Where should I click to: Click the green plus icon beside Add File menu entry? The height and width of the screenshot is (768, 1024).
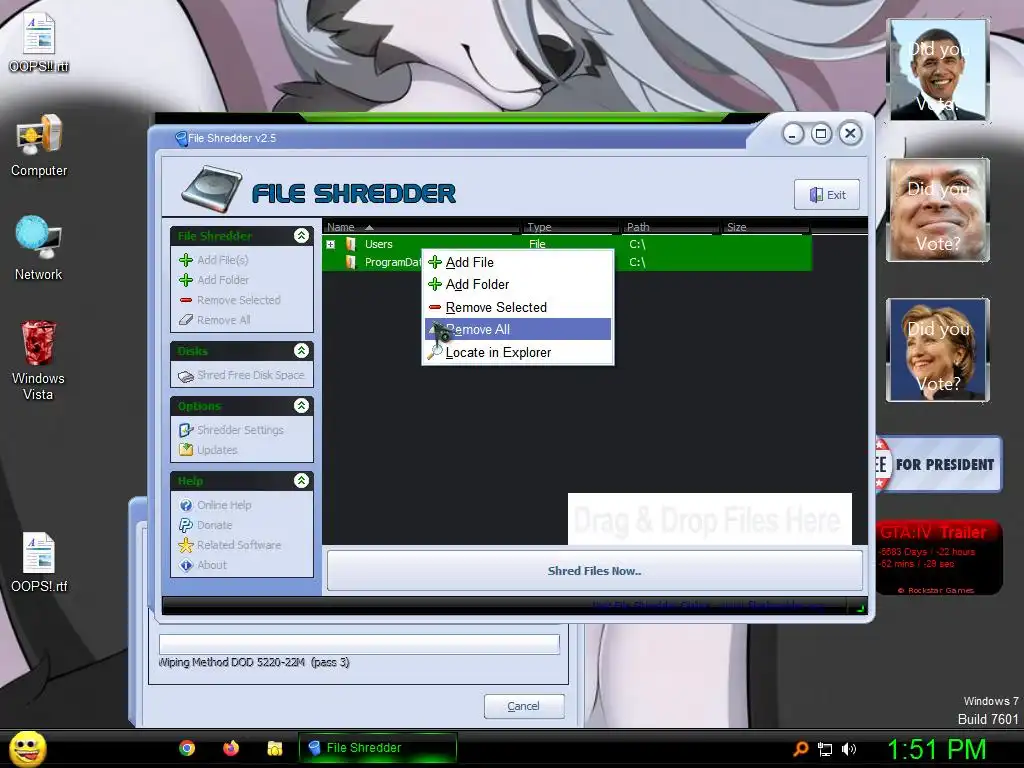click(435, 263)
